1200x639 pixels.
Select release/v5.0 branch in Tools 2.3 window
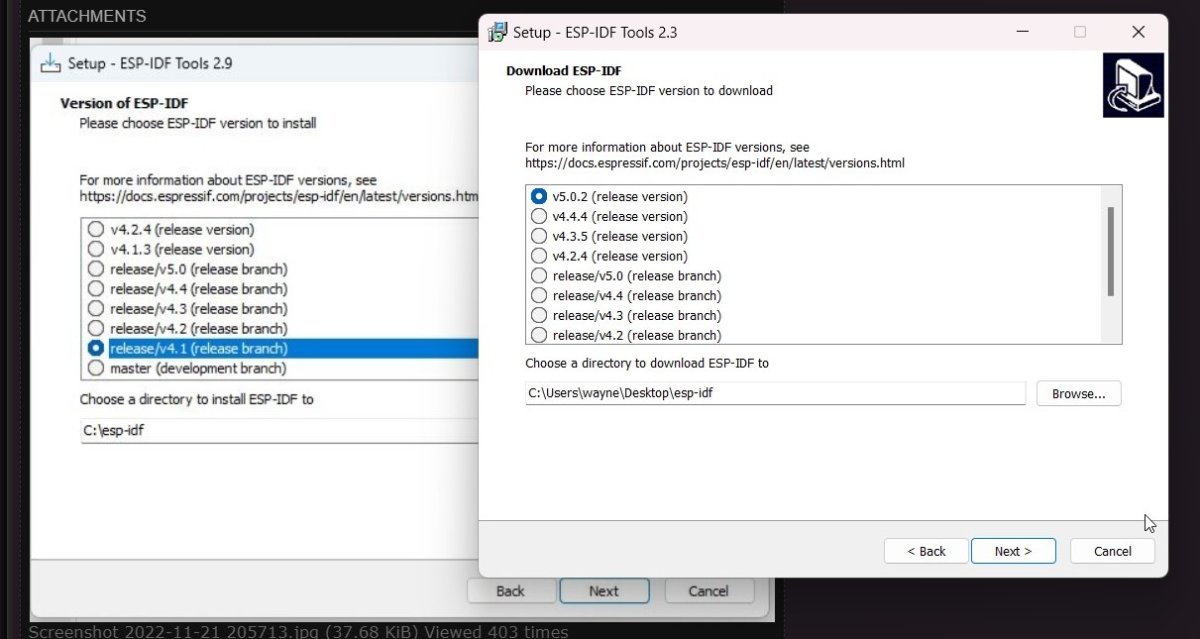pyautogui.click(x=540, y=276)
